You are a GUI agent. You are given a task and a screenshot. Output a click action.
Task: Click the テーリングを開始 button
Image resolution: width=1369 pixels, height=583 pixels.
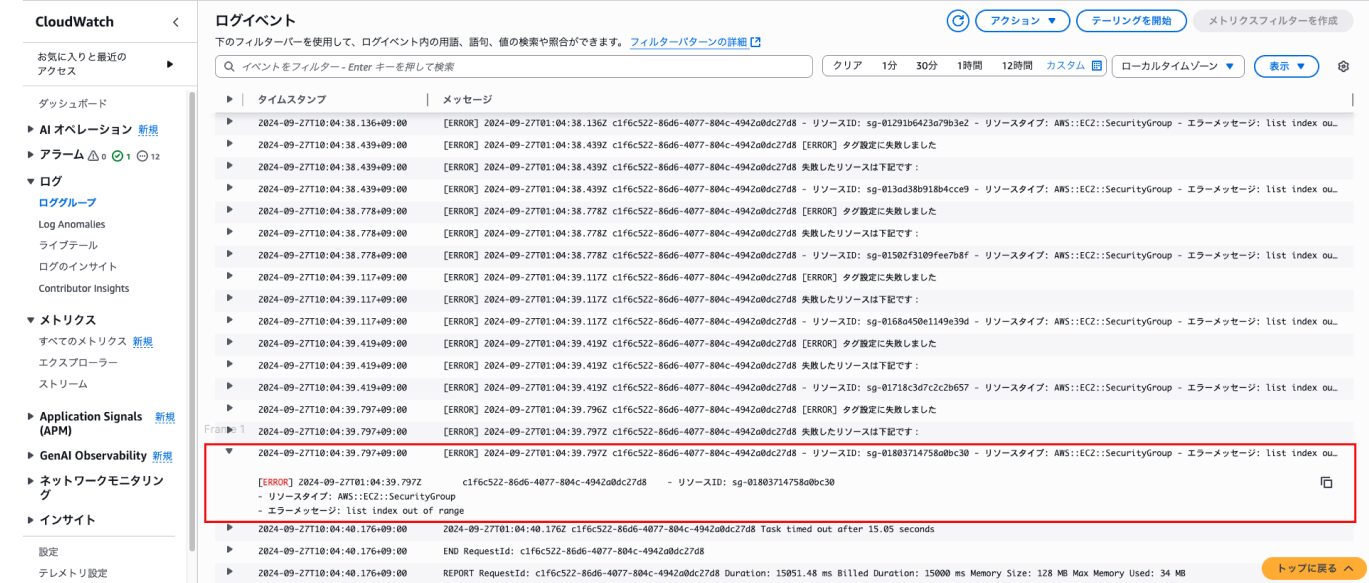click(1132, 21)
